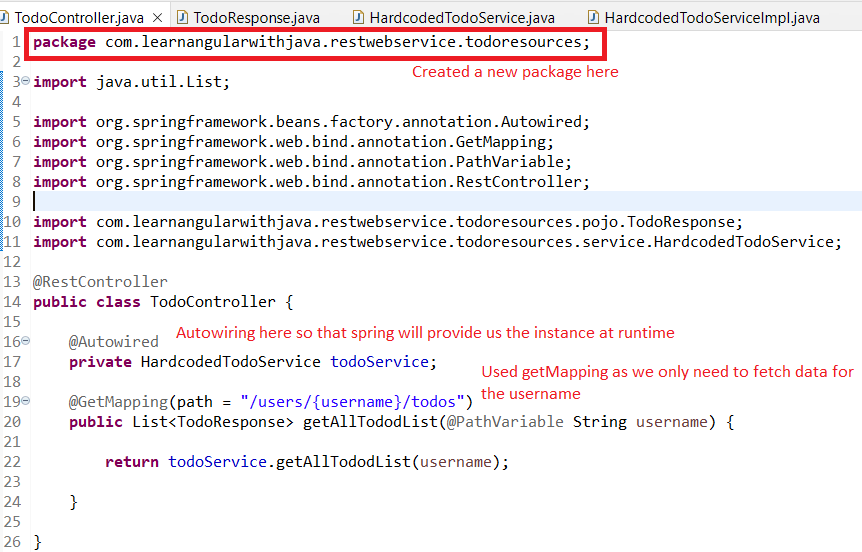862x552 pixels.
Task: Click the 'TodoController' class name
Action: click(x=213, y=302)
